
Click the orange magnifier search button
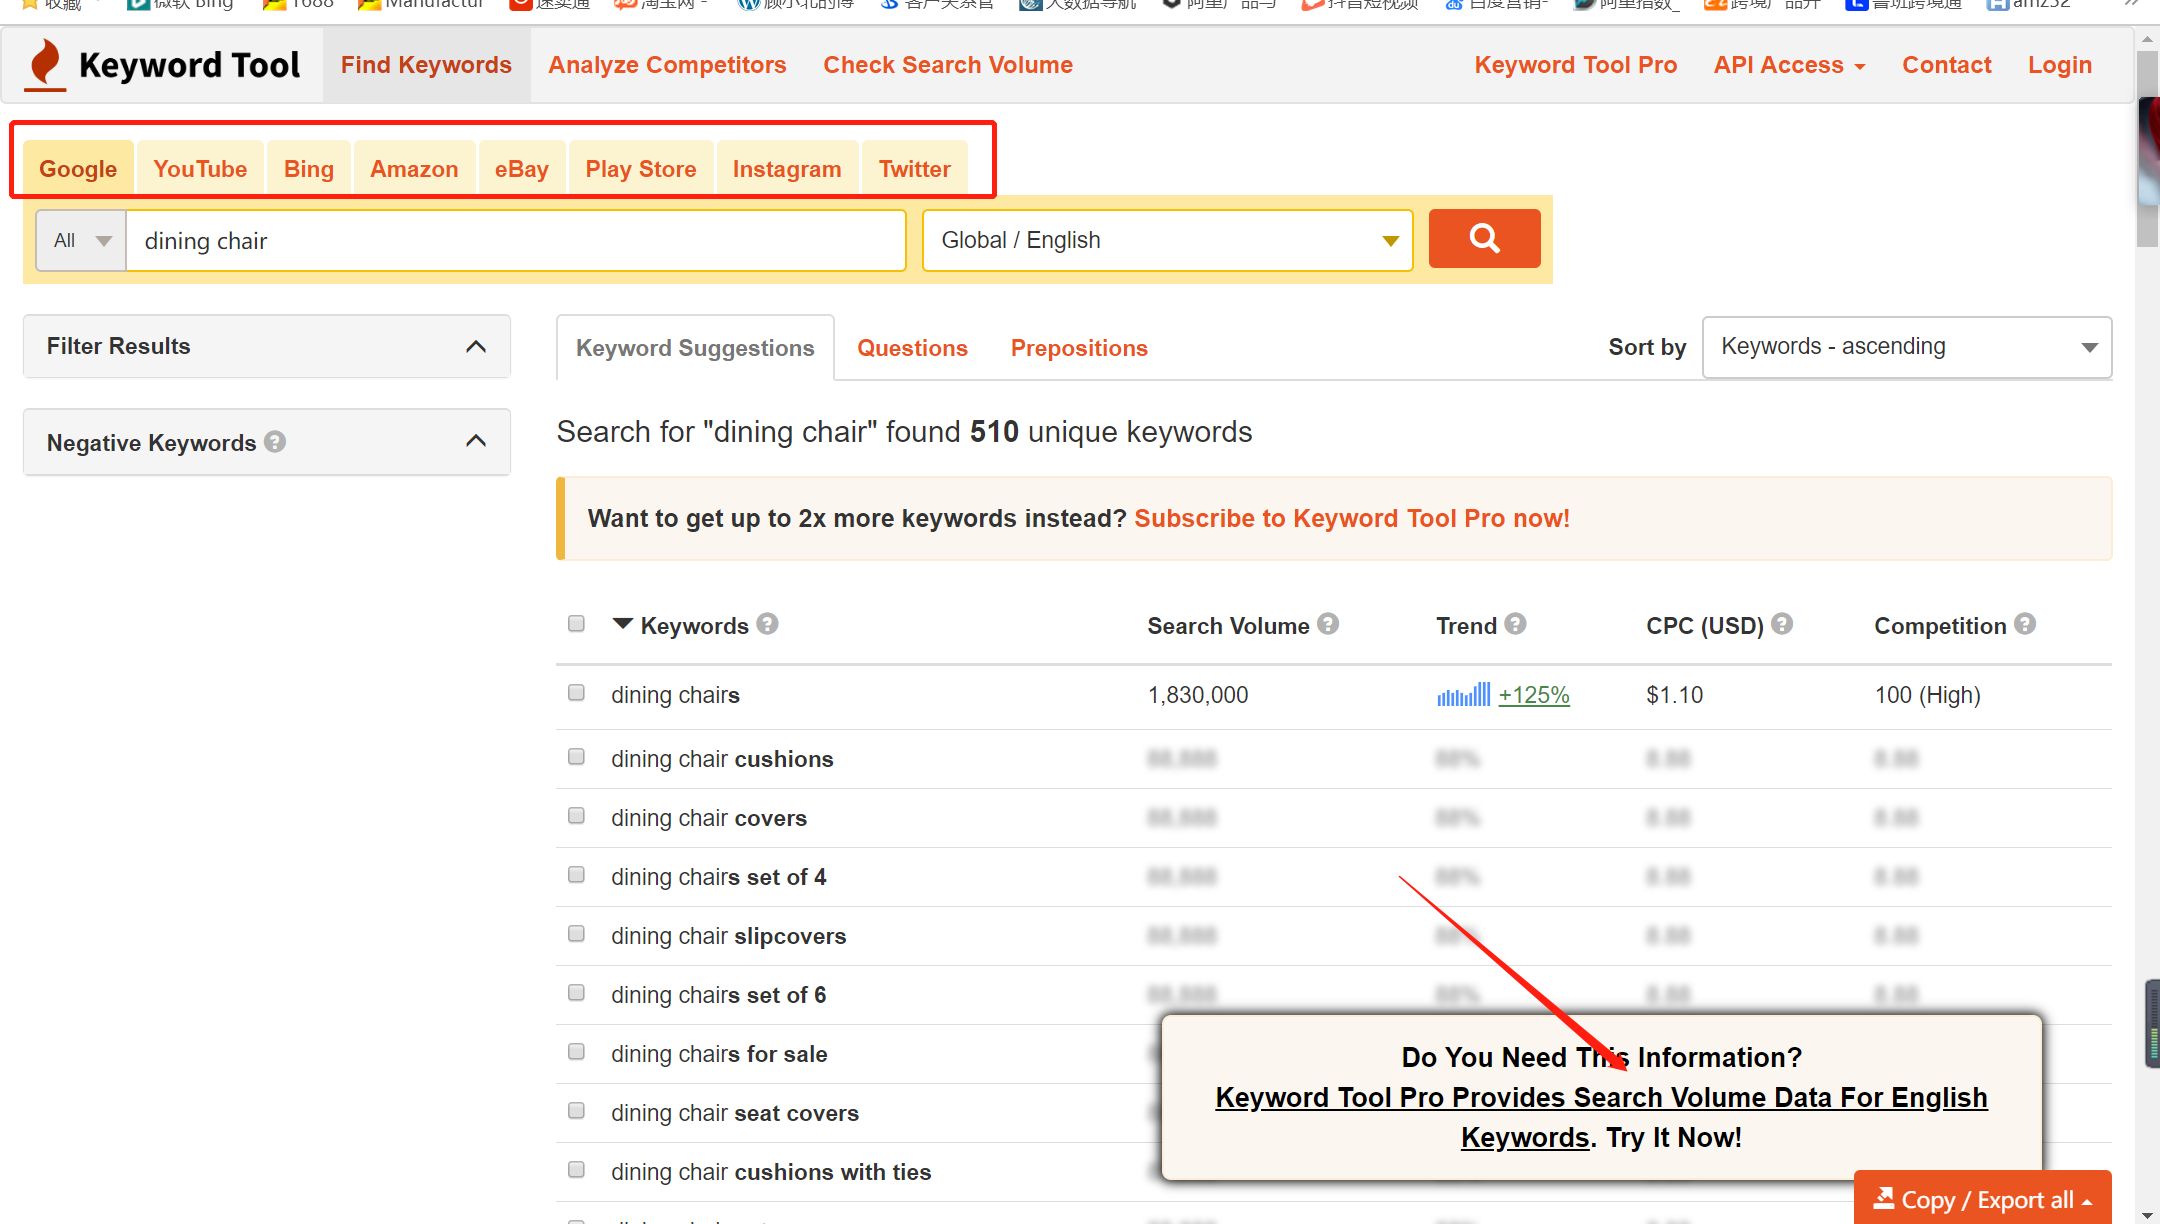click(1484, 239)
